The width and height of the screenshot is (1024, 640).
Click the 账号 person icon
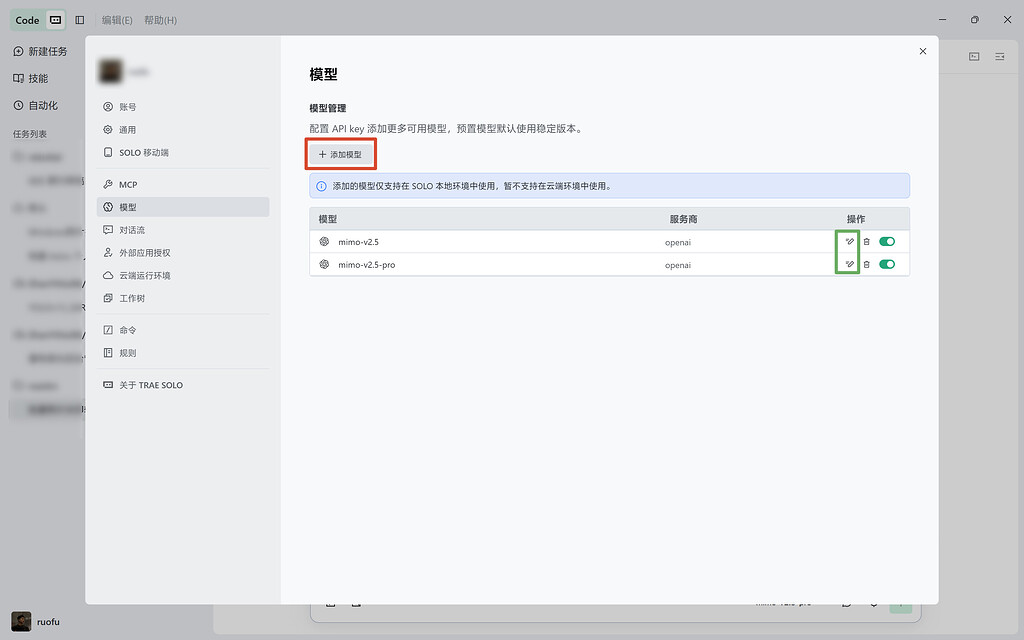108,106
